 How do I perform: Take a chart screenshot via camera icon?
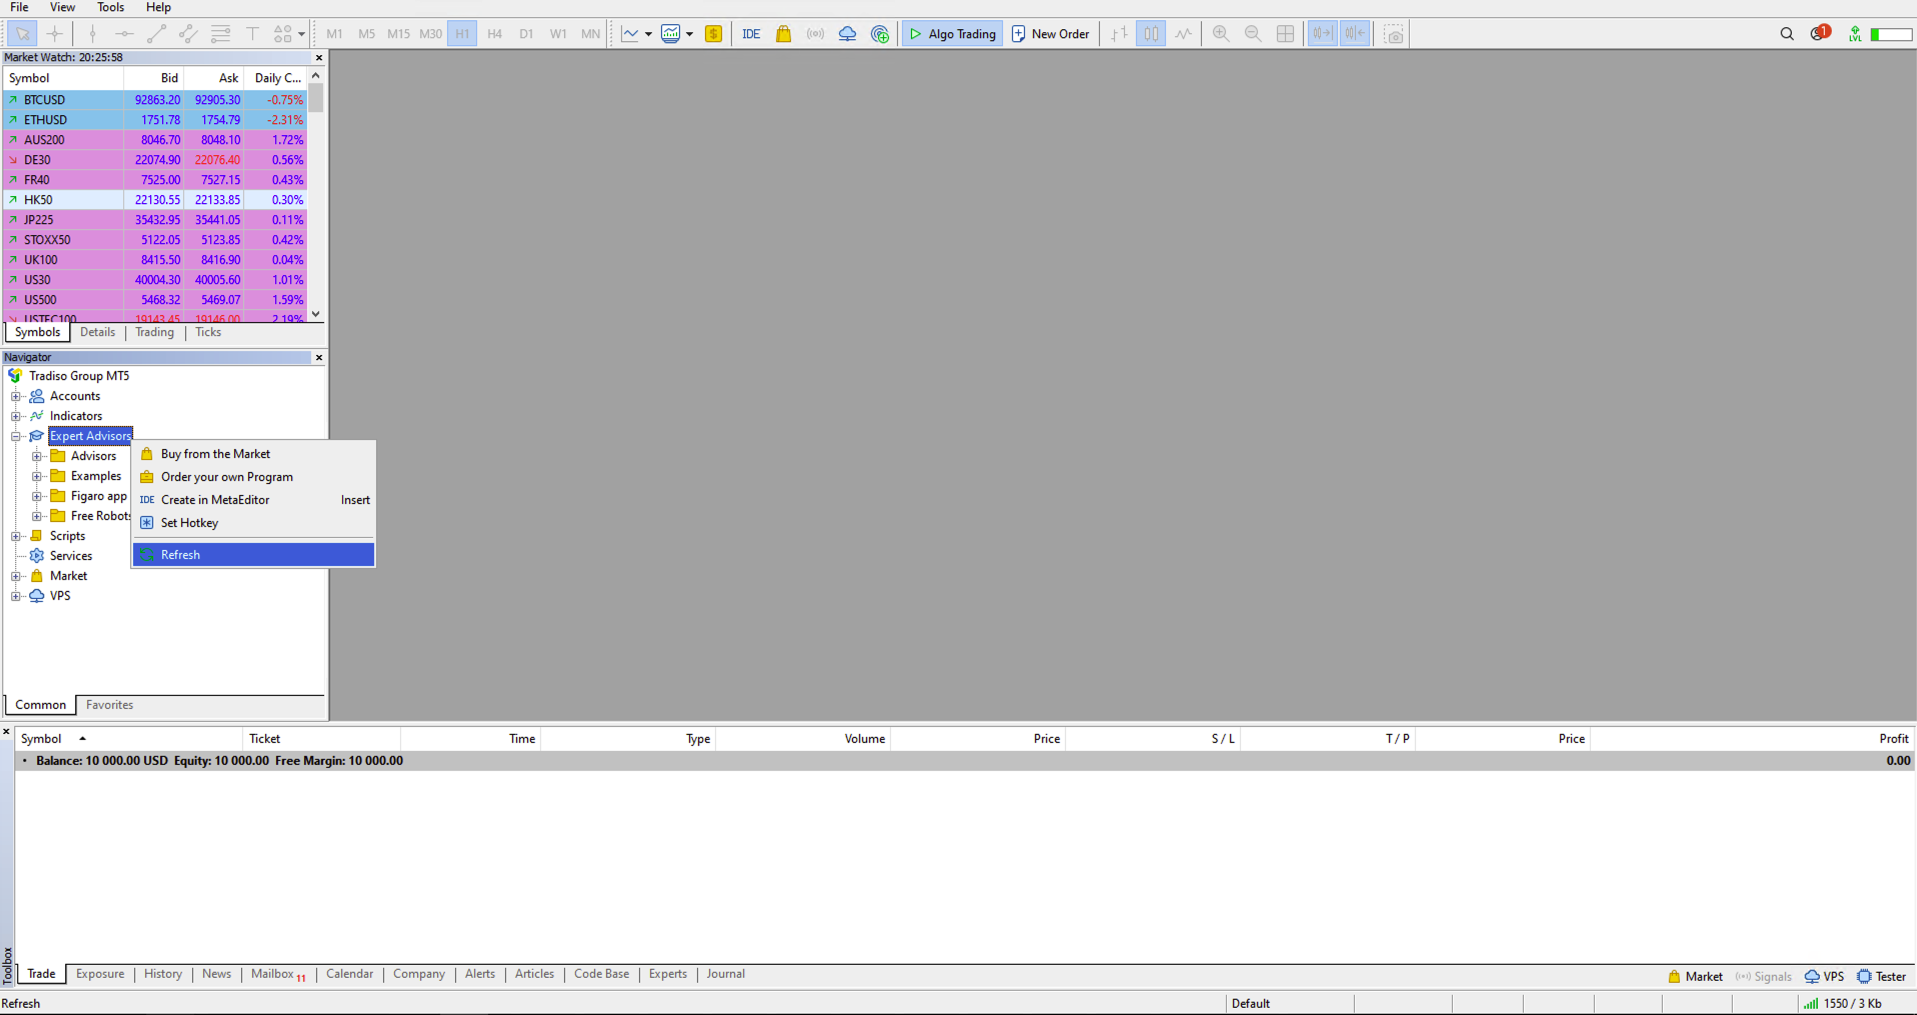1394,34
